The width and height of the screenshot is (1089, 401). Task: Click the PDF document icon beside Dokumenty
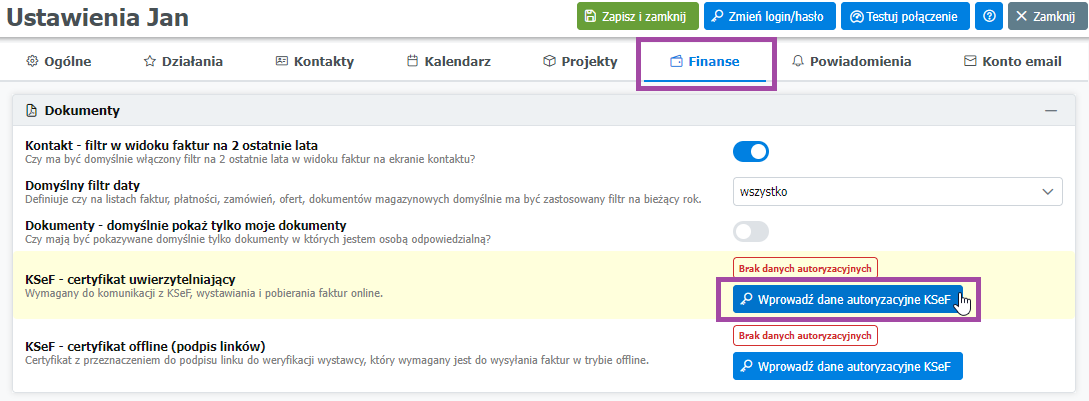[x=31, y=111]
